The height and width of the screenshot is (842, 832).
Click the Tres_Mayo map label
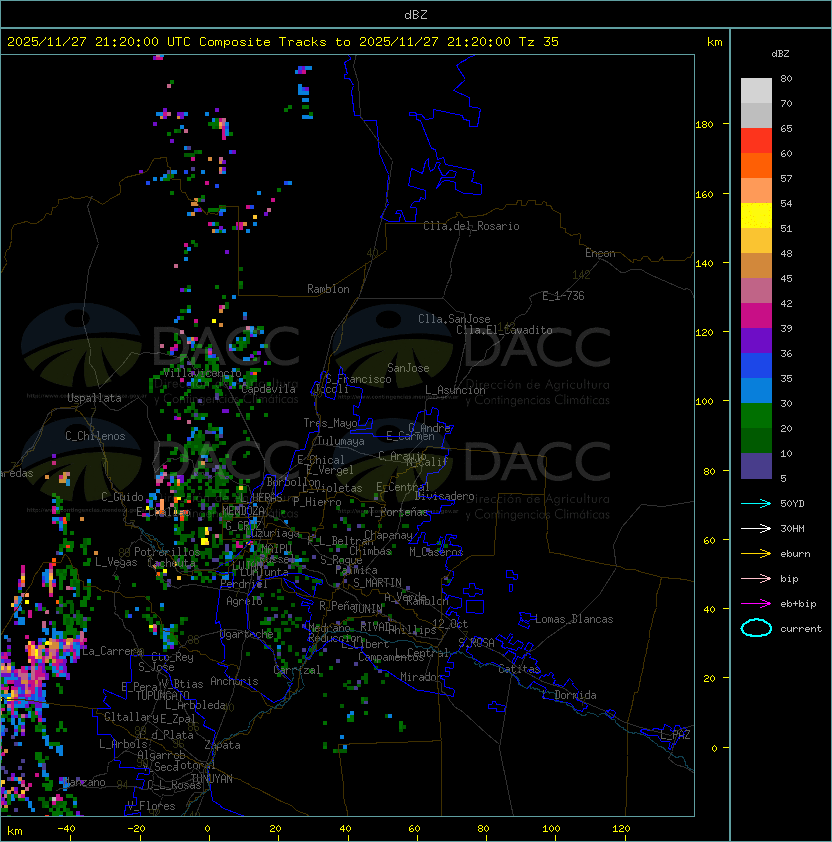click(x=330, y=423)
